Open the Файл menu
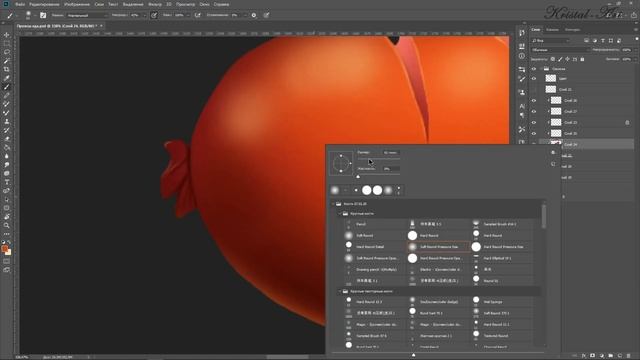This screenshot has width=640, height=360. coord(20,4)
